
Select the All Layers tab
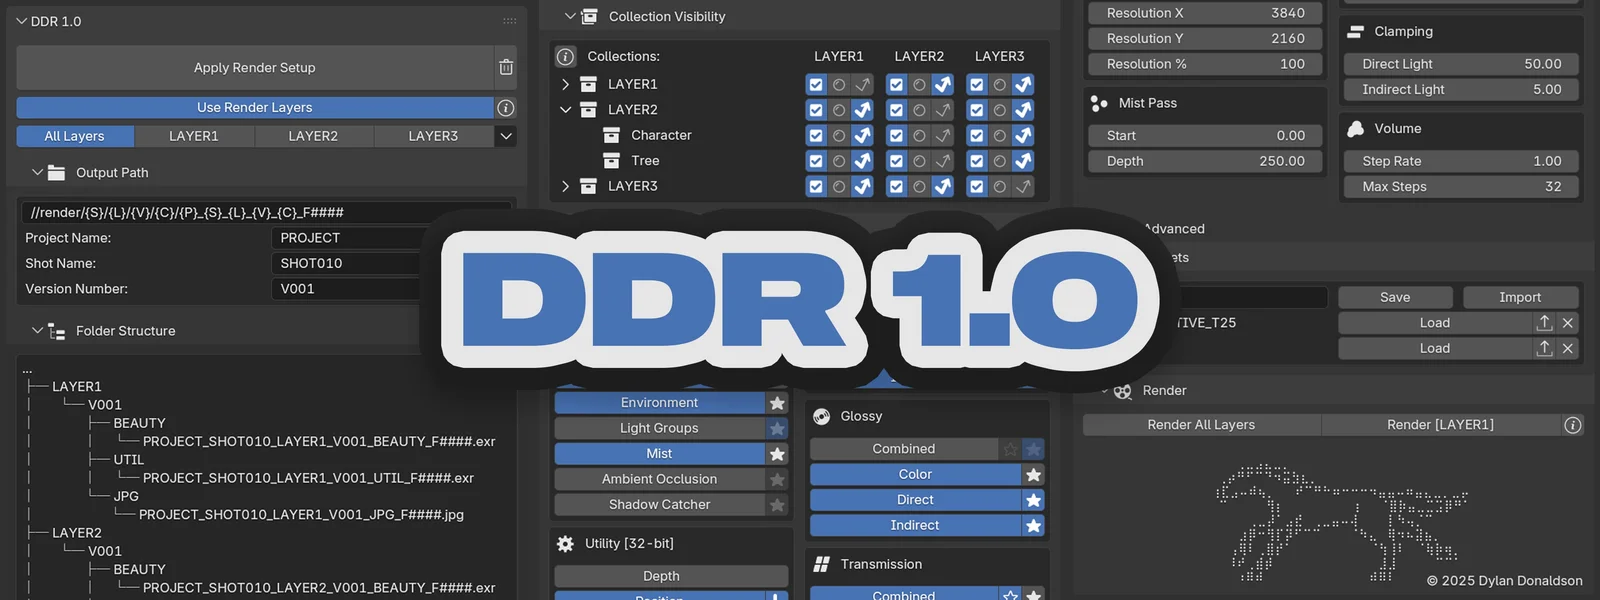coord(75,136)
